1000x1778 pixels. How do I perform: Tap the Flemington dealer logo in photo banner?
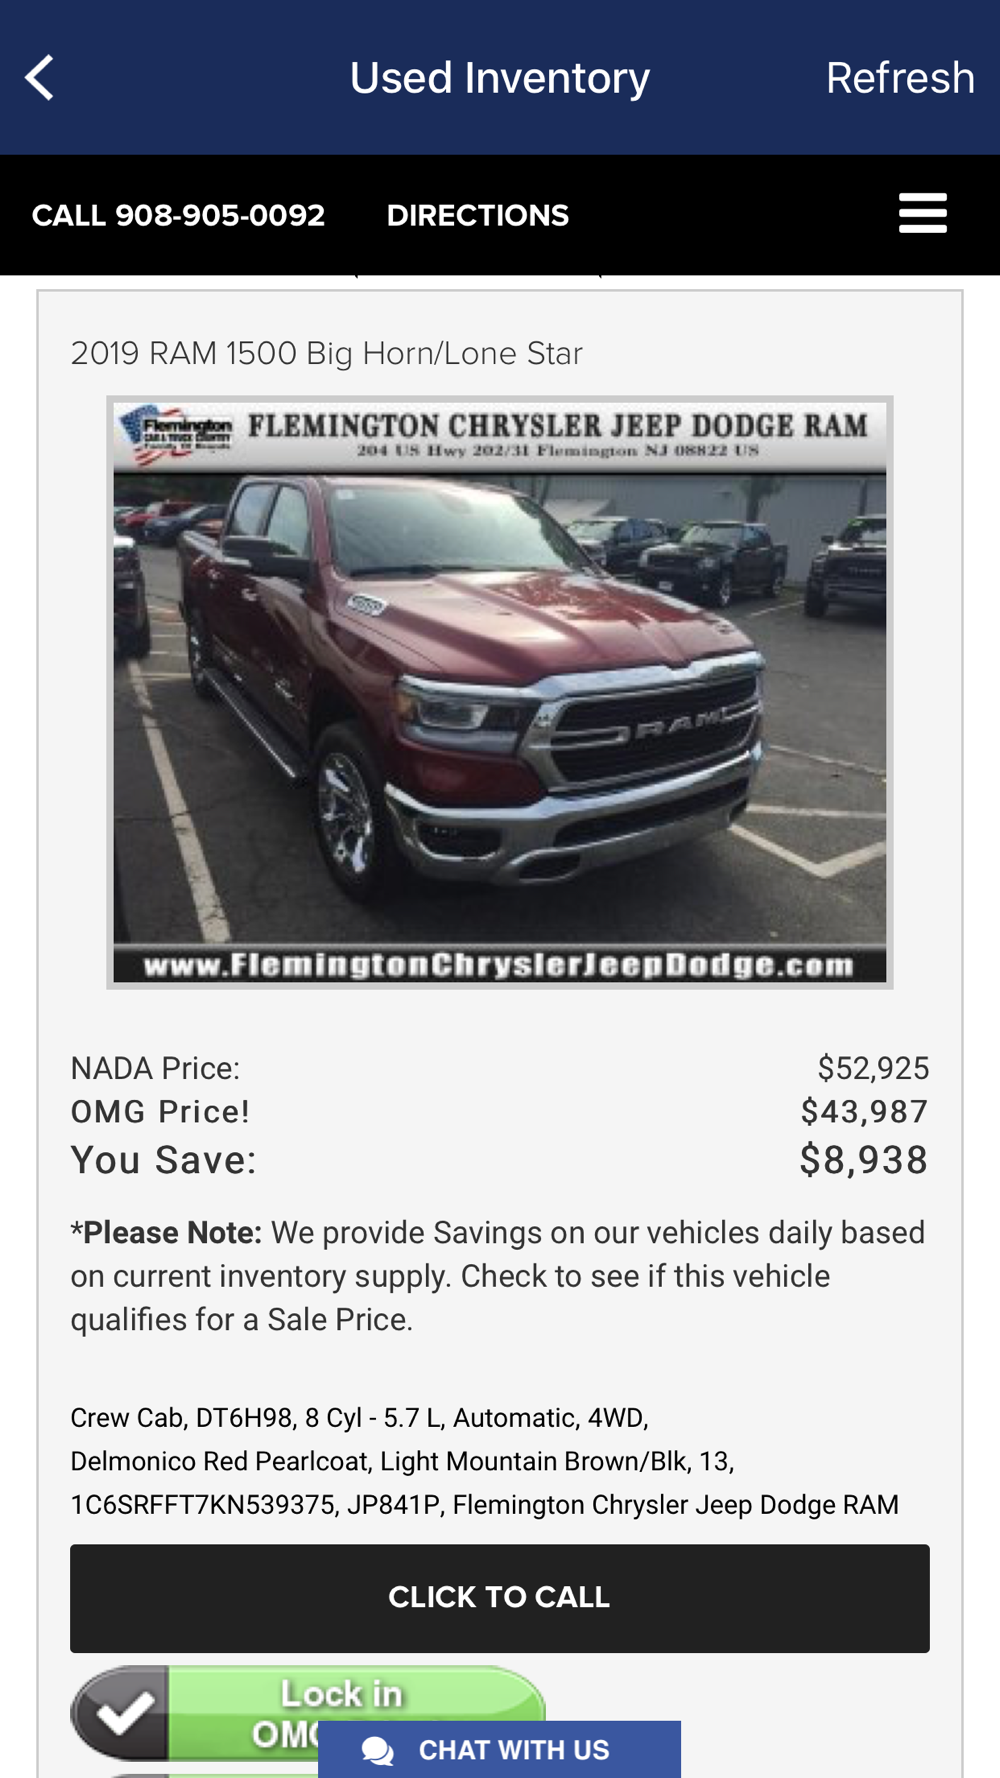tap(175, 432)
